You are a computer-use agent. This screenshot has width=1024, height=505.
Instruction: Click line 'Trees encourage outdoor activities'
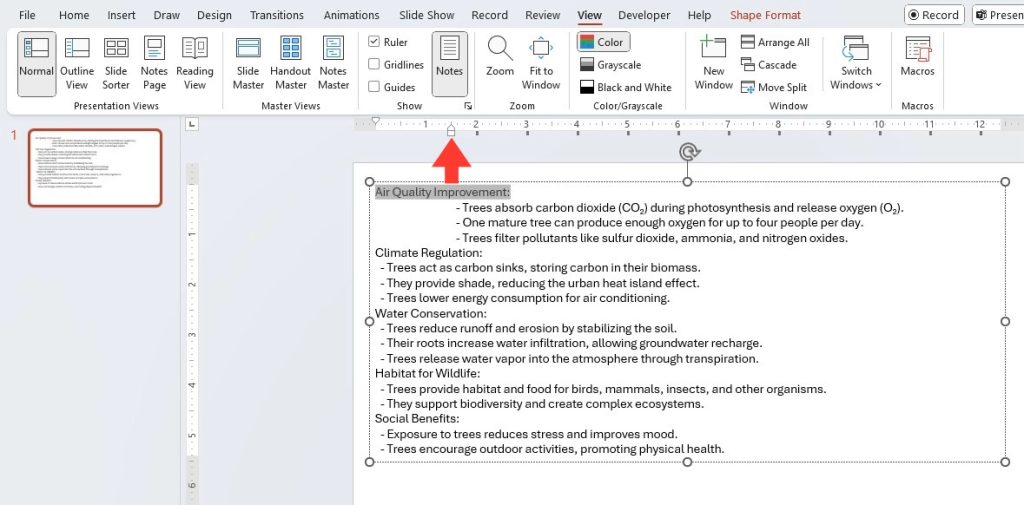point(552,449)
